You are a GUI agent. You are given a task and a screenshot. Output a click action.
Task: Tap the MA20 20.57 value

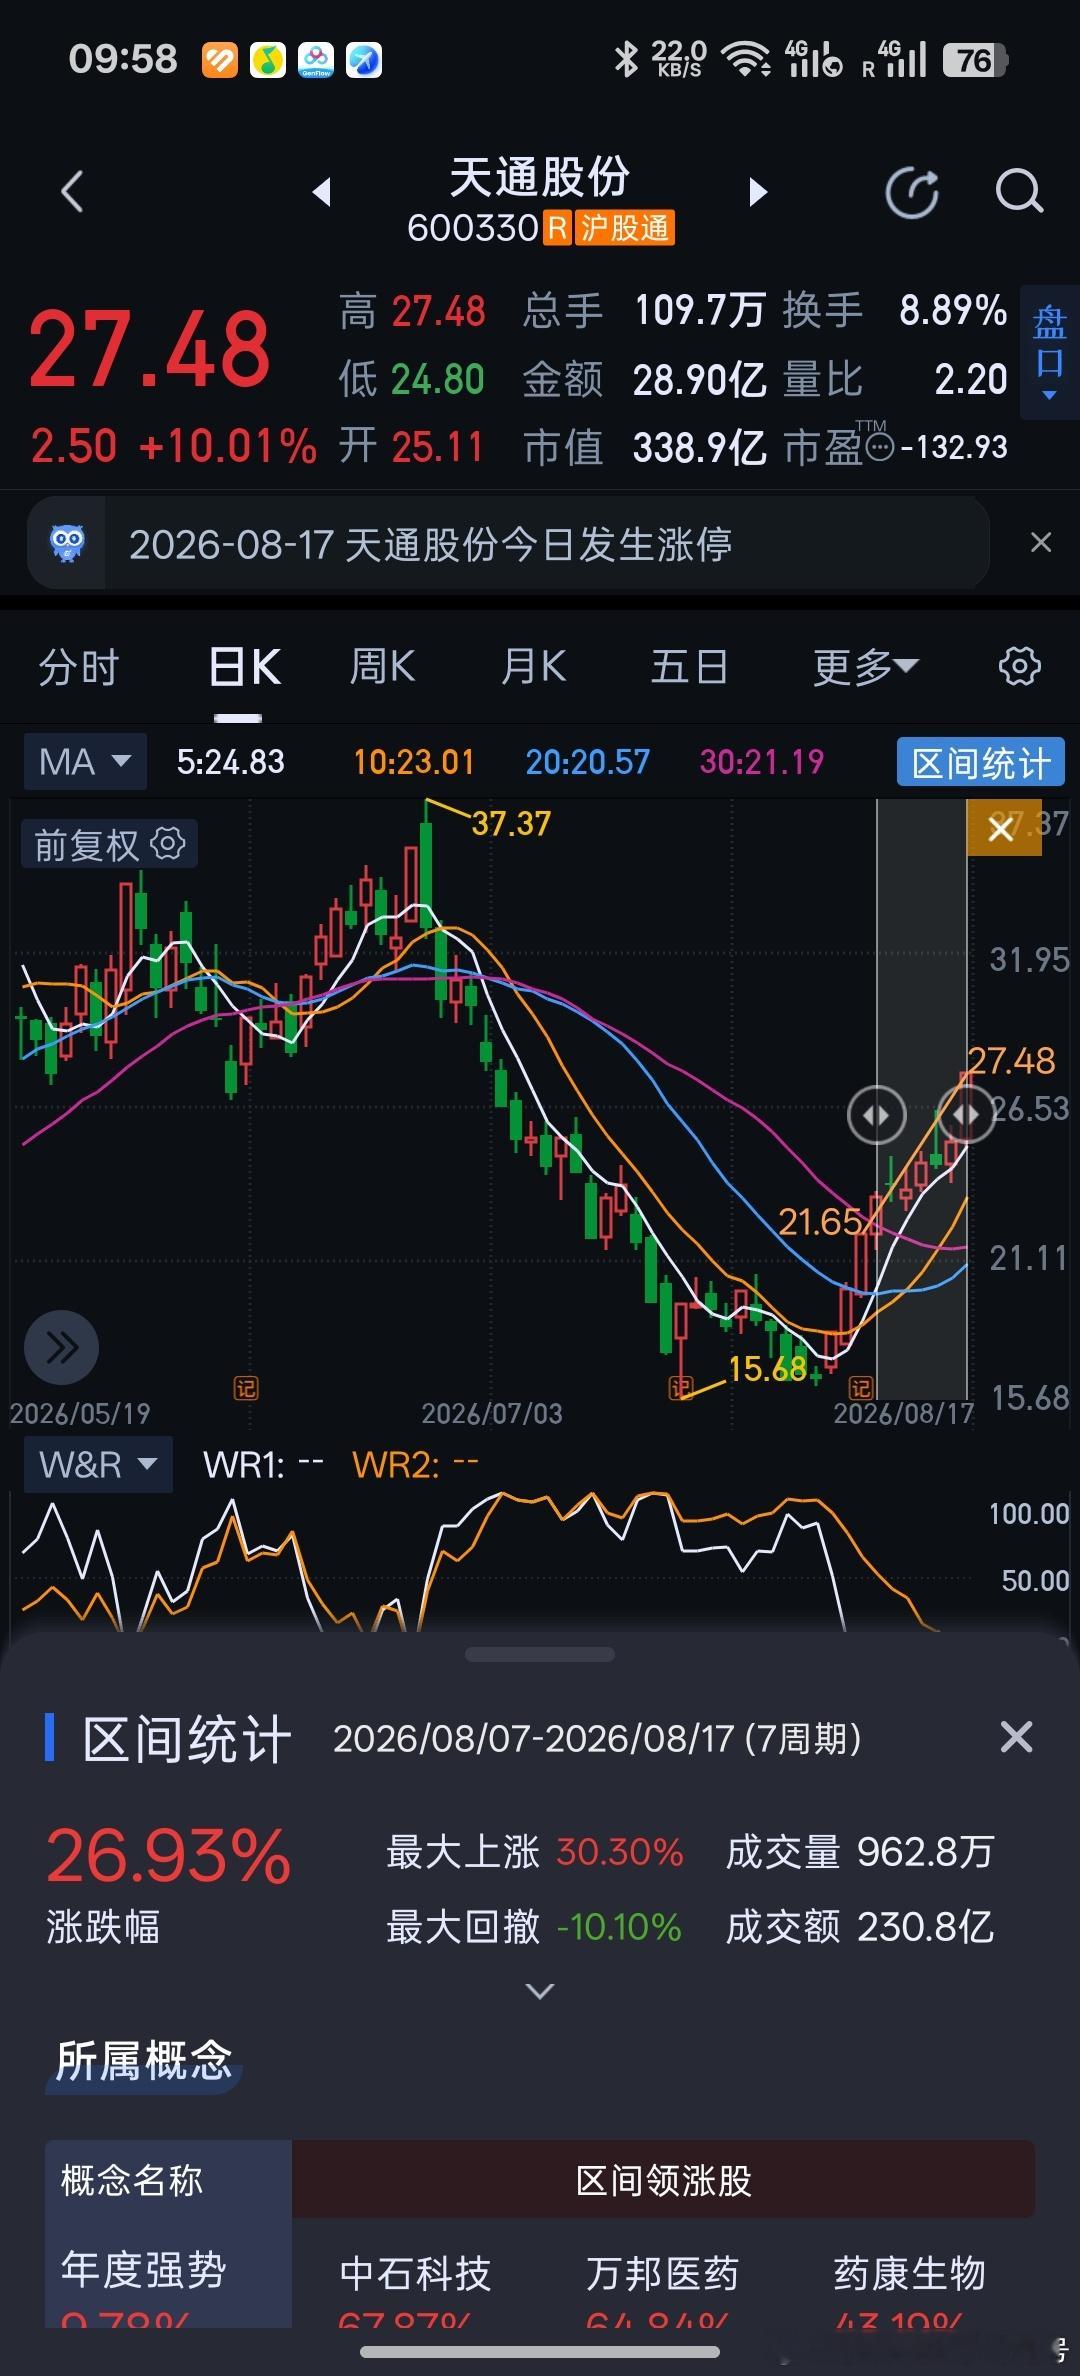coord(587,762)
